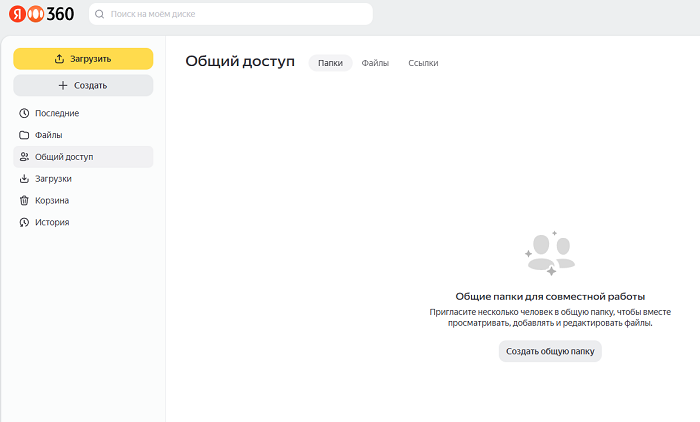
Task: Click the people icon for Общий доступ
Action: click(25, 157)
